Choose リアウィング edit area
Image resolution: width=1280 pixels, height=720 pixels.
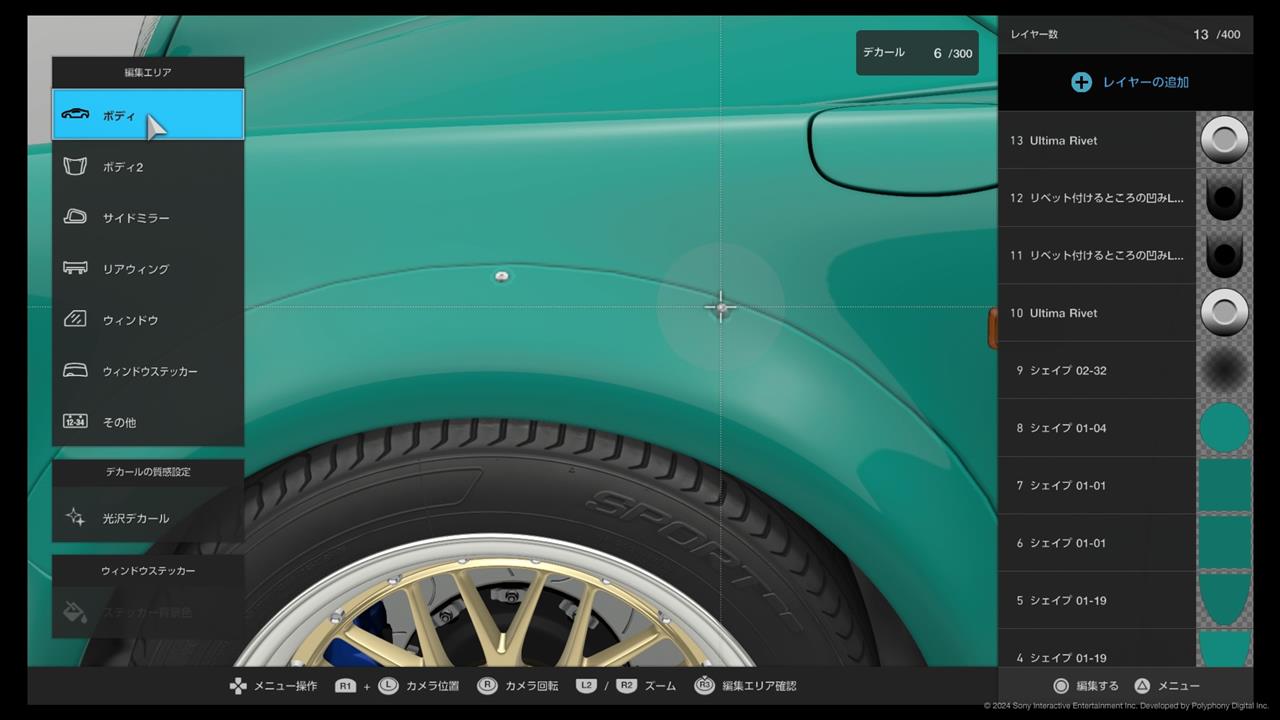[x=148, y=268]
